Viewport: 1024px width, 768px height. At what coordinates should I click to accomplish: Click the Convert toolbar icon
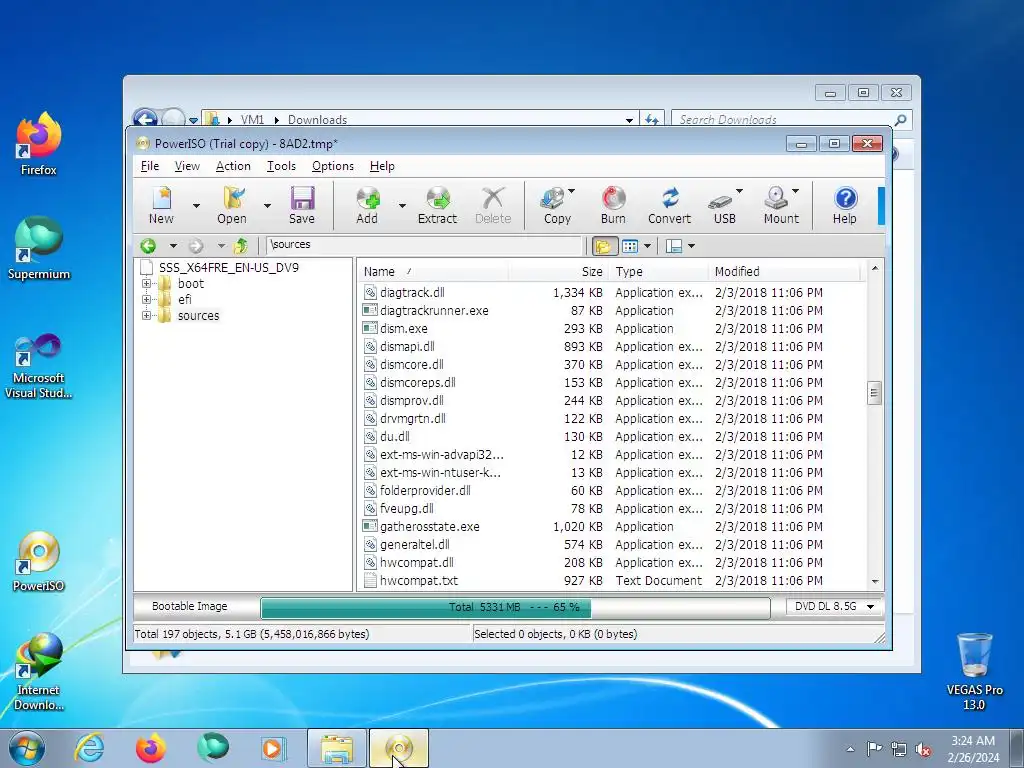coord(669,205)
